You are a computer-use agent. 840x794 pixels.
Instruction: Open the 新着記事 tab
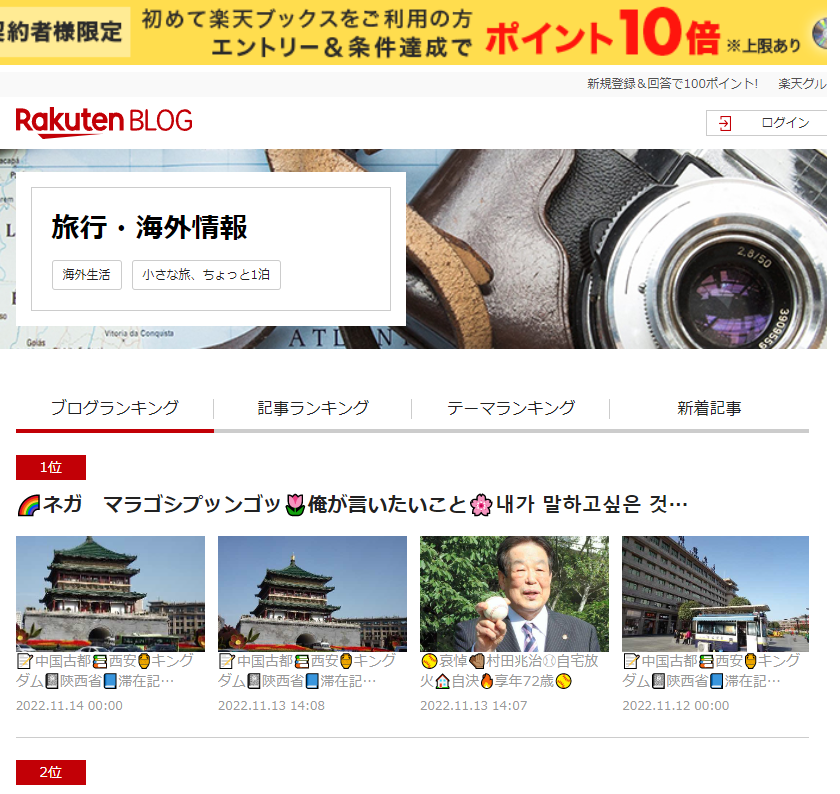pyautogui.click(x=709, y=408)
